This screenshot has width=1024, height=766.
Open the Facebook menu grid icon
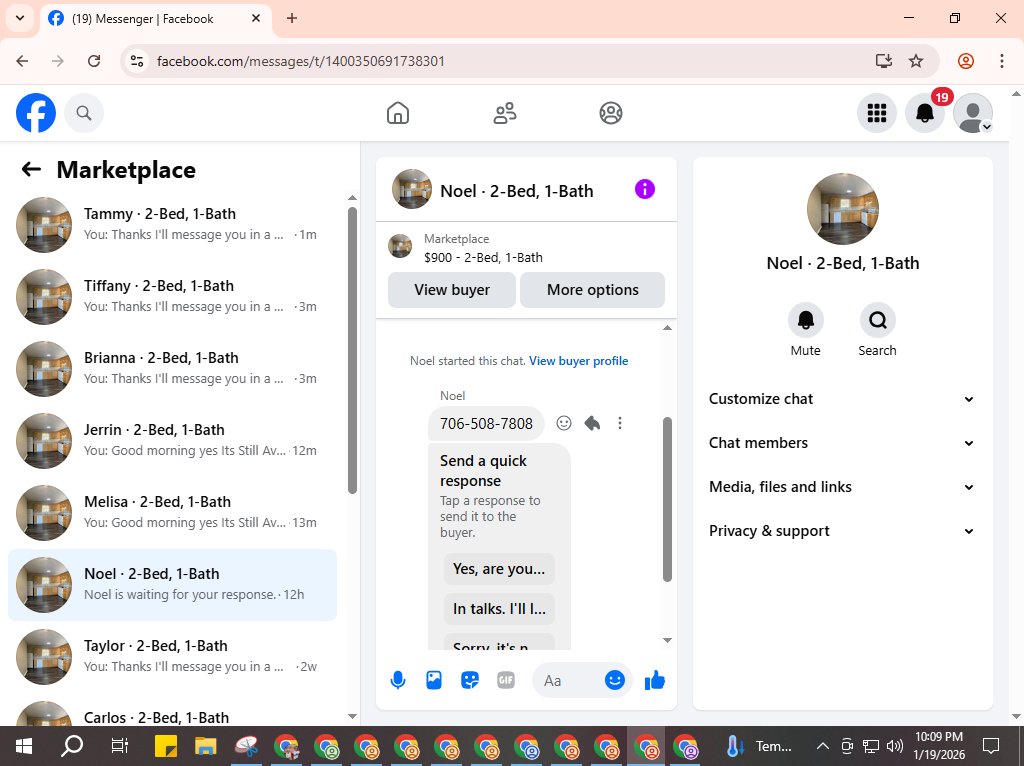(876, 113)
